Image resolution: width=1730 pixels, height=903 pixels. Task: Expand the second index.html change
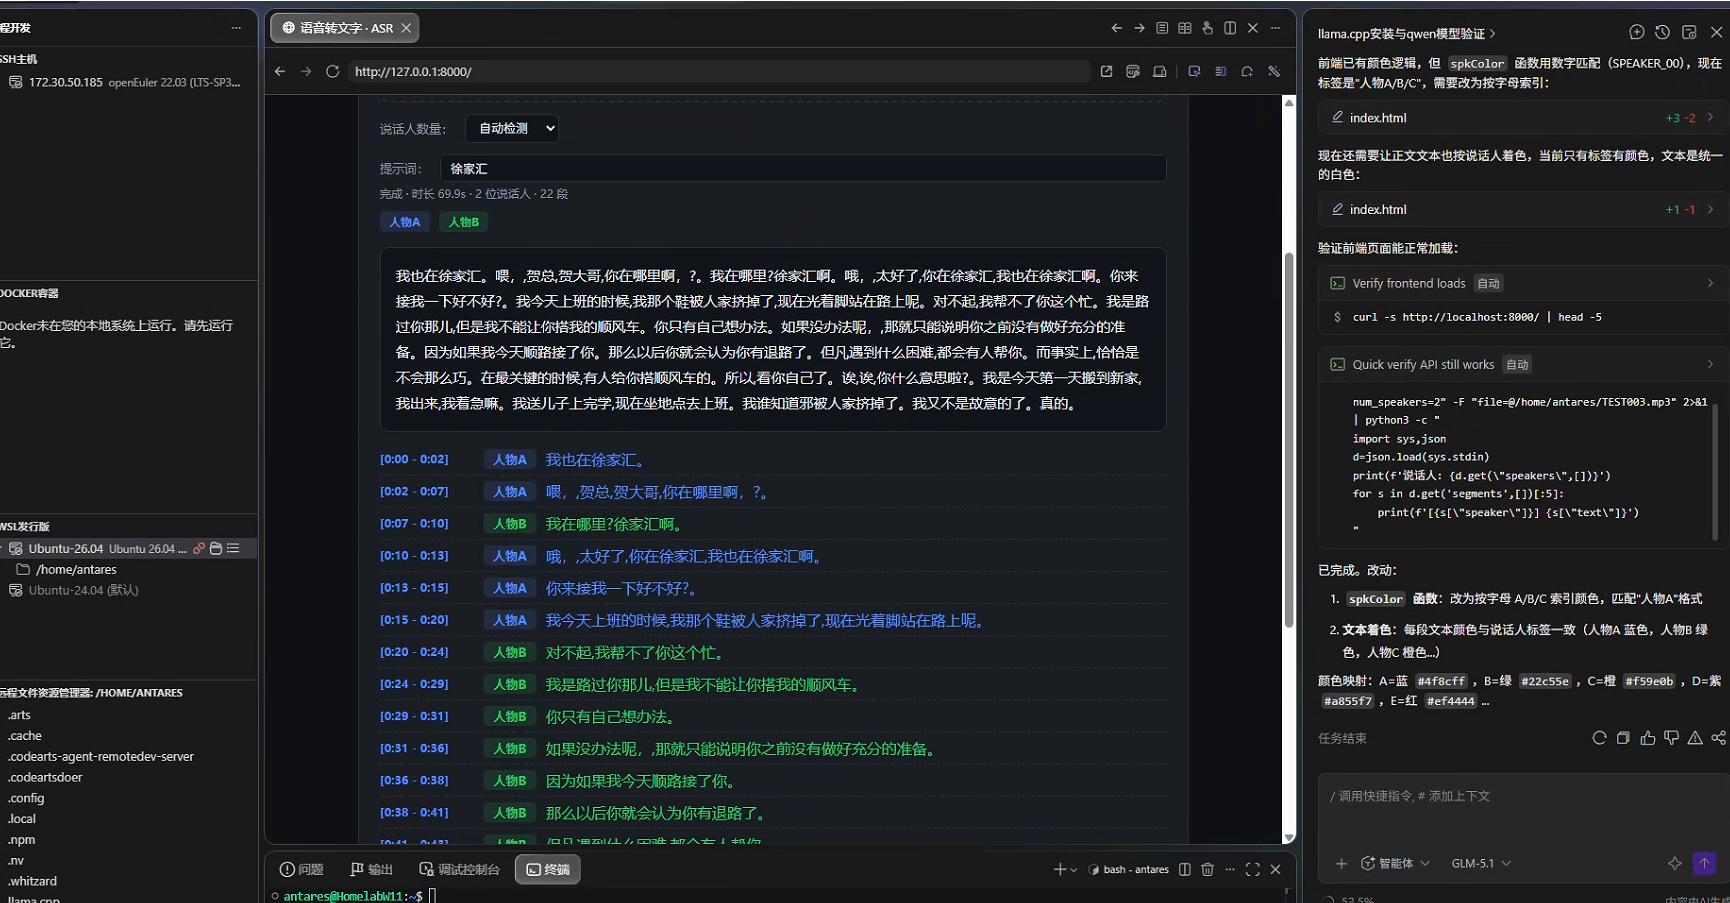[1710, 209]
